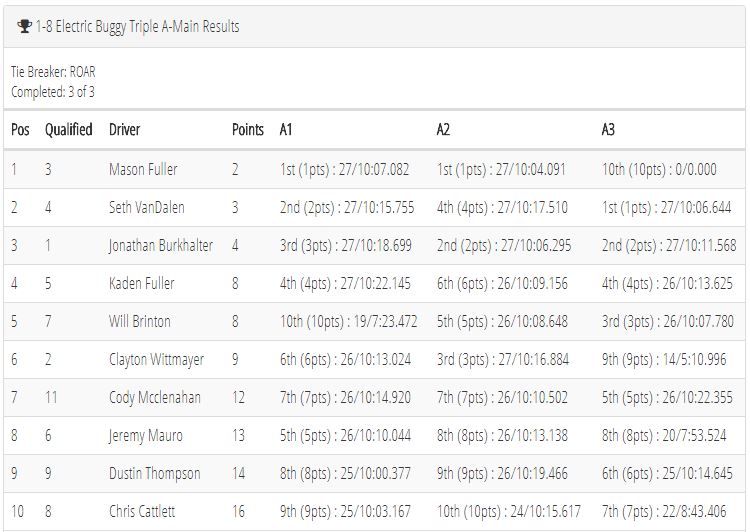The height and width of the screenshot is (532, 750).
Task: Click the A3 column header
Action: pyautogui.click(x=608, y=130)
